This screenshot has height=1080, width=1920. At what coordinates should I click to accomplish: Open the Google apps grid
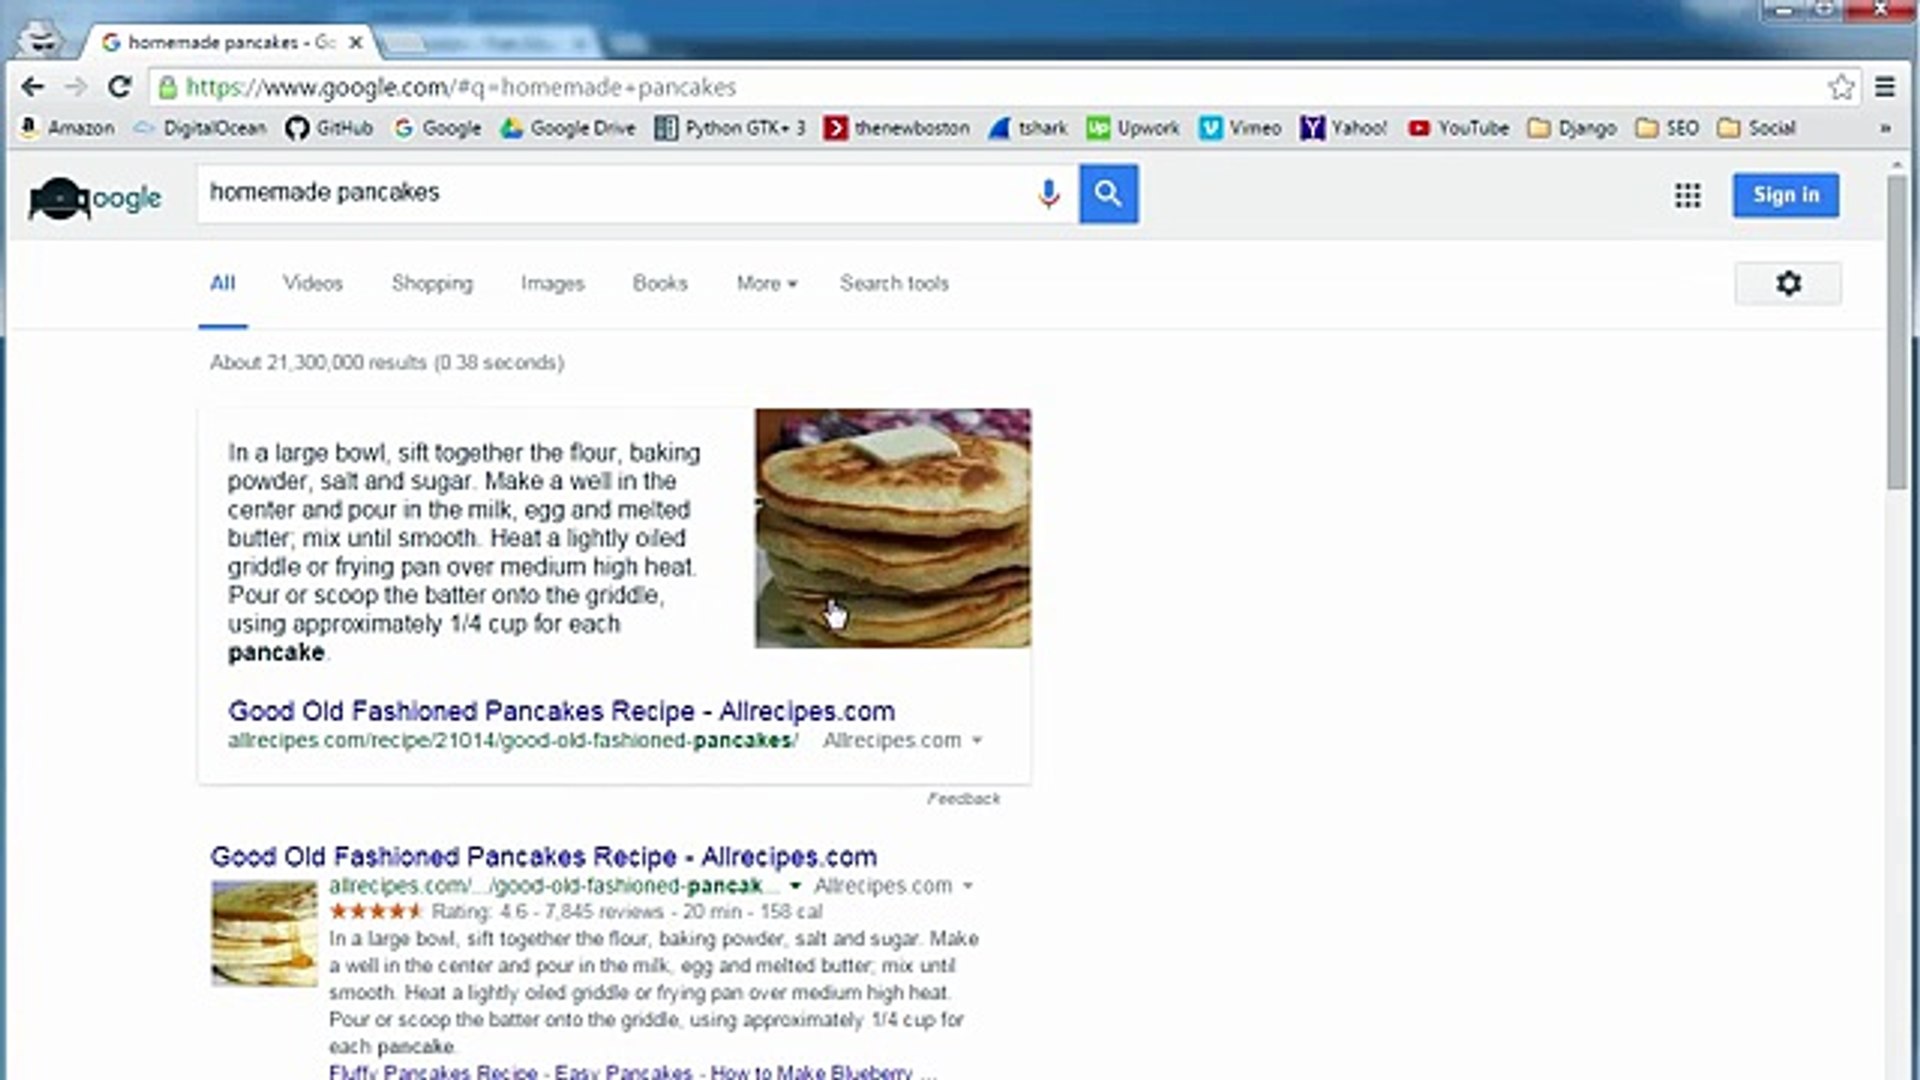[1688, 195]
